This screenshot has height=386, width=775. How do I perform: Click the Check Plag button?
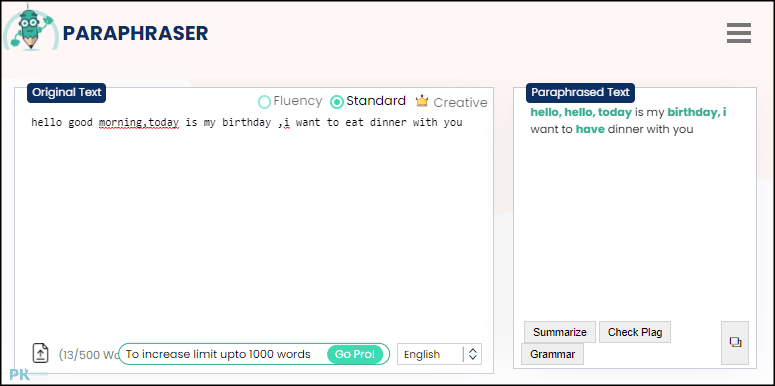[x=635, y=332]
